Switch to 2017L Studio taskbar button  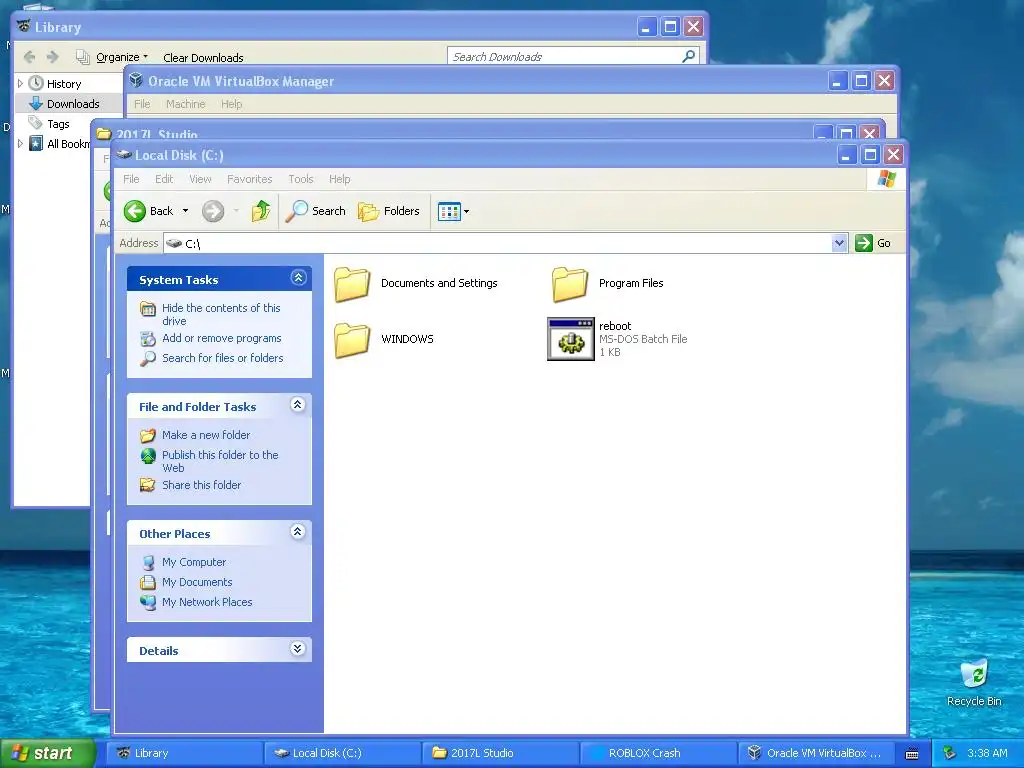click(501, 753)
